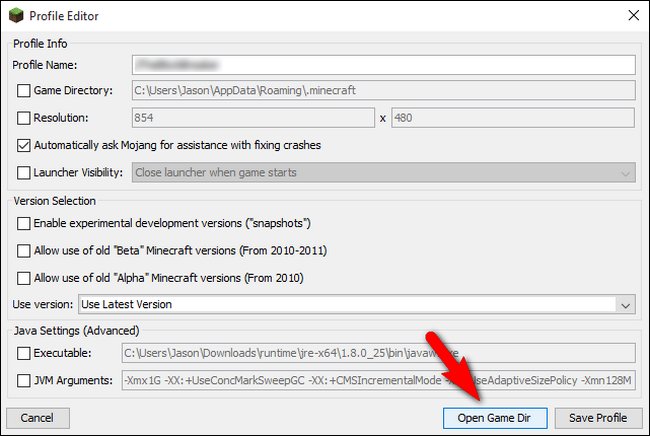Image resolution: width=650 pixels, height=436 pixels.
Task: Enable the Launcher Visibility checkbox
Action: tap(24, 172)
